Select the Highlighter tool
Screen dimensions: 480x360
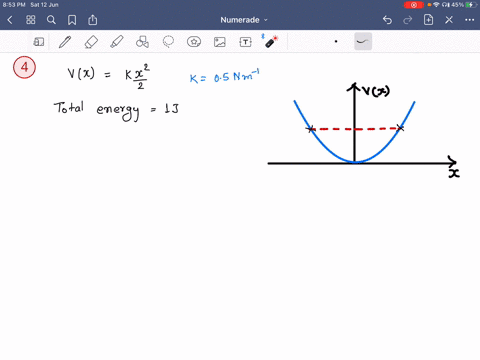[x=117, y=42]
